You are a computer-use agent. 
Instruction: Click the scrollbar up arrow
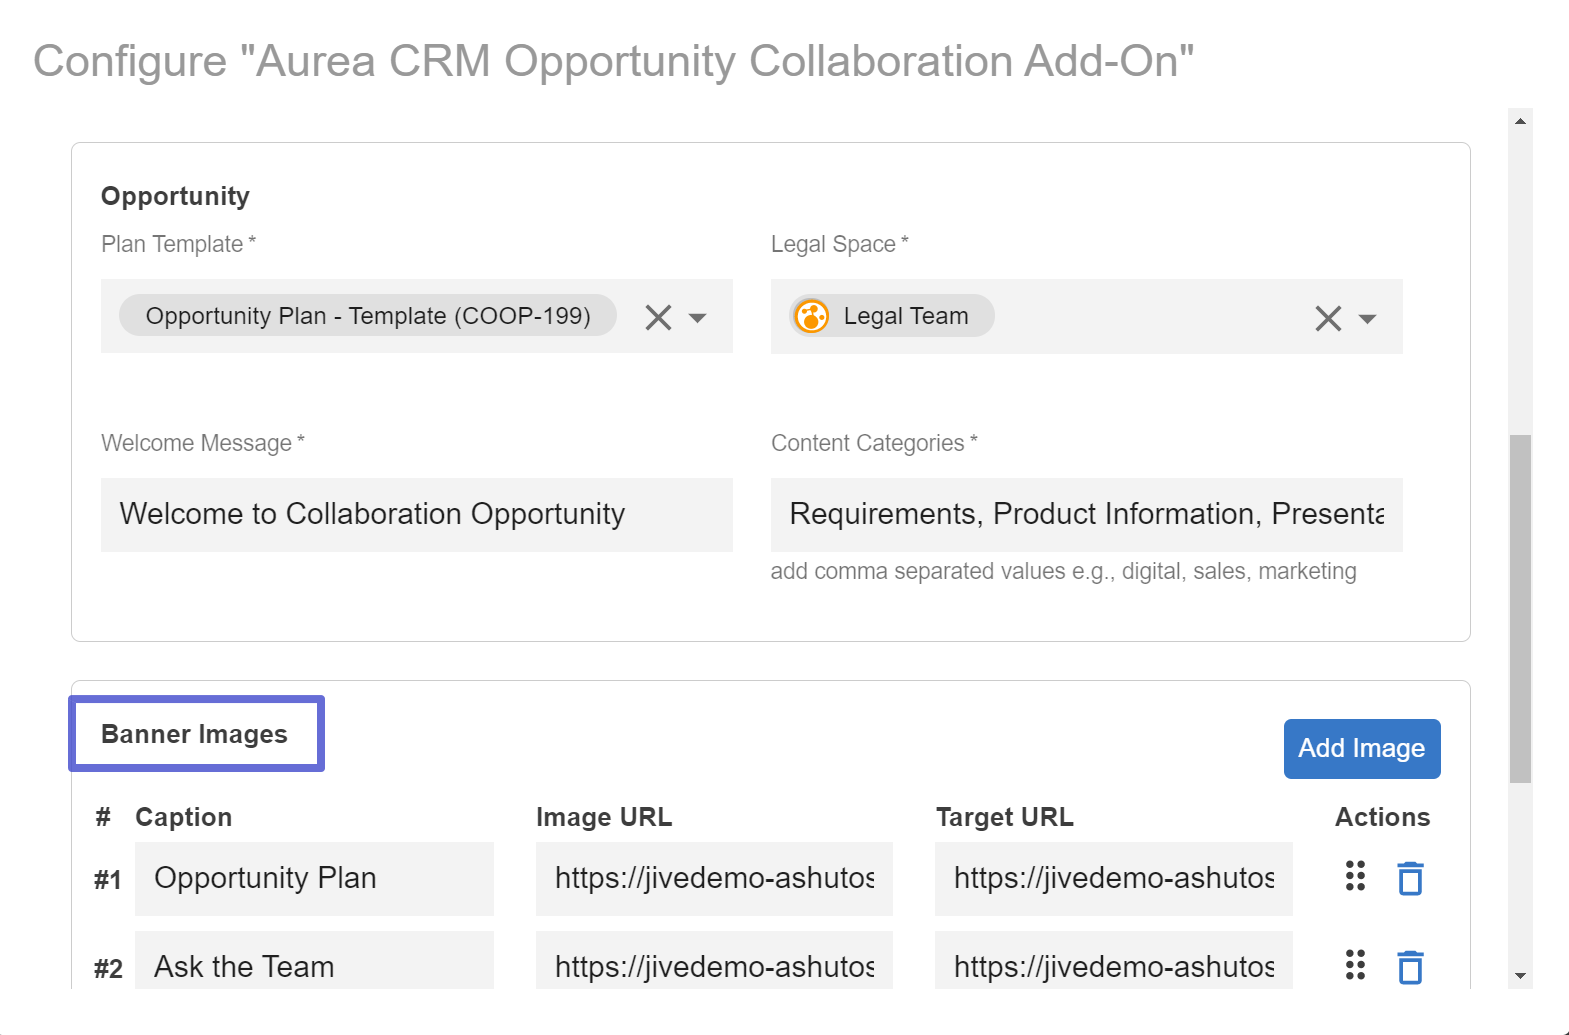click(x=1520, y=121)
